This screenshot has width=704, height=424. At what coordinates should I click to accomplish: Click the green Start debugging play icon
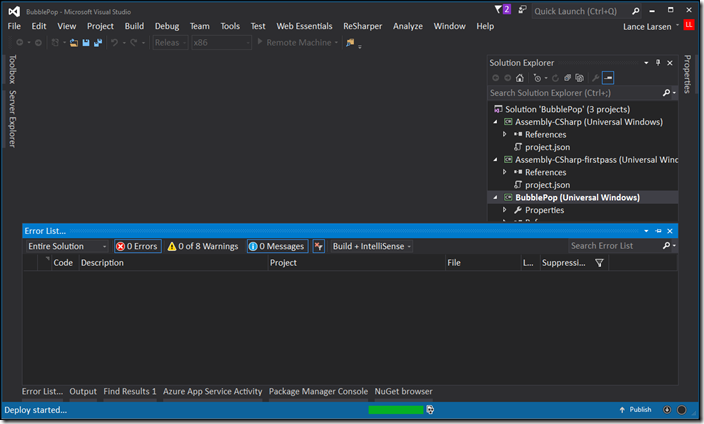[260, 42]
